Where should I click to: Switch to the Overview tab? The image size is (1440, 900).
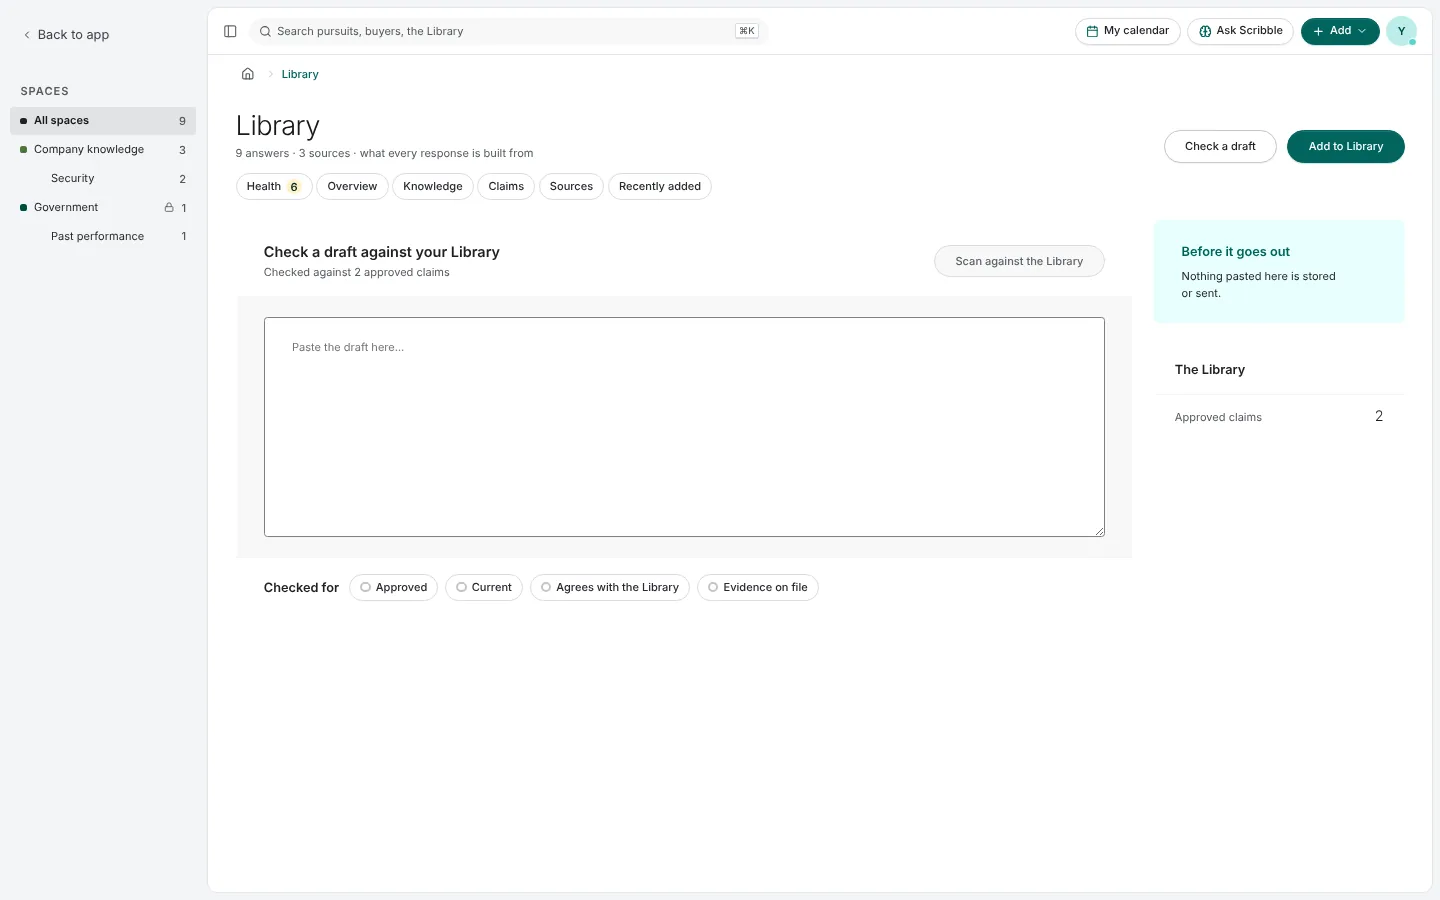pyautogui.click(x=352, y=187)
